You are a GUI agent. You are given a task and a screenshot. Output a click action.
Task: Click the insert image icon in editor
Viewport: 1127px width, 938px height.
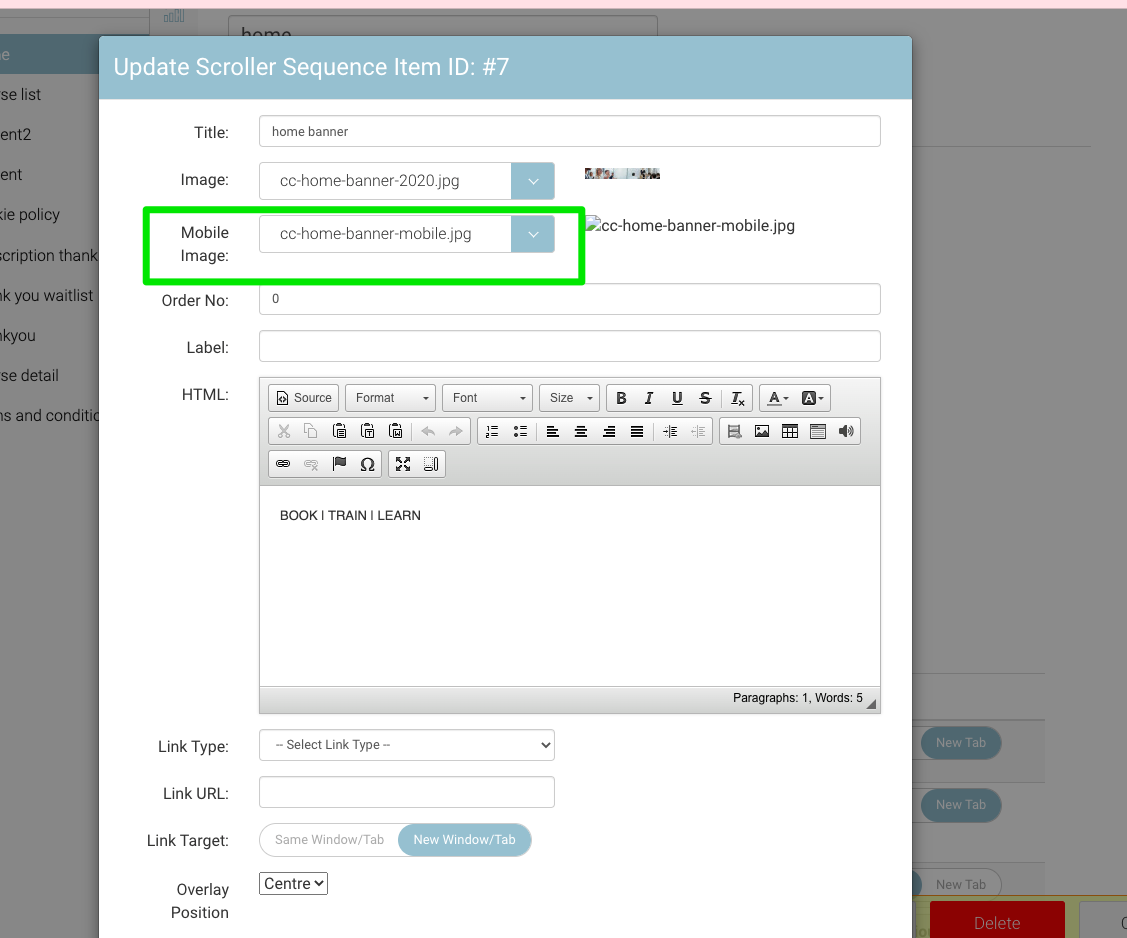[x=762, y=431]
